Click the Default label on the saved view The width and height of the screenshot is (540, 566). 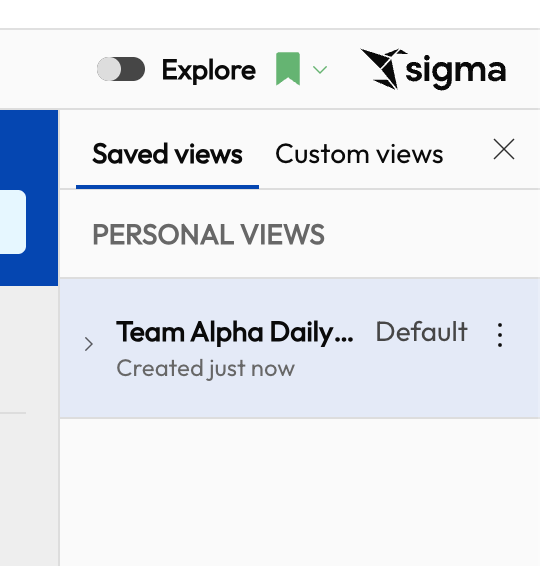pyautogui.click(x=421, y=331)
